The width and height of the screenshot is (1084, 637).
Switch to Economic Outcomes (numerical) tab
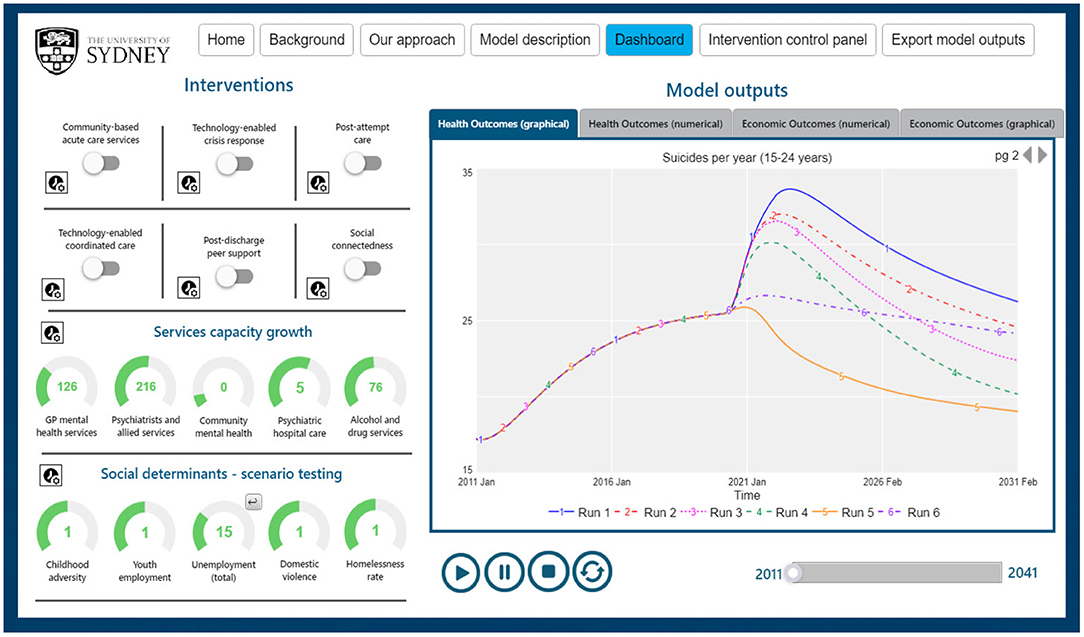tap(816, 124)
